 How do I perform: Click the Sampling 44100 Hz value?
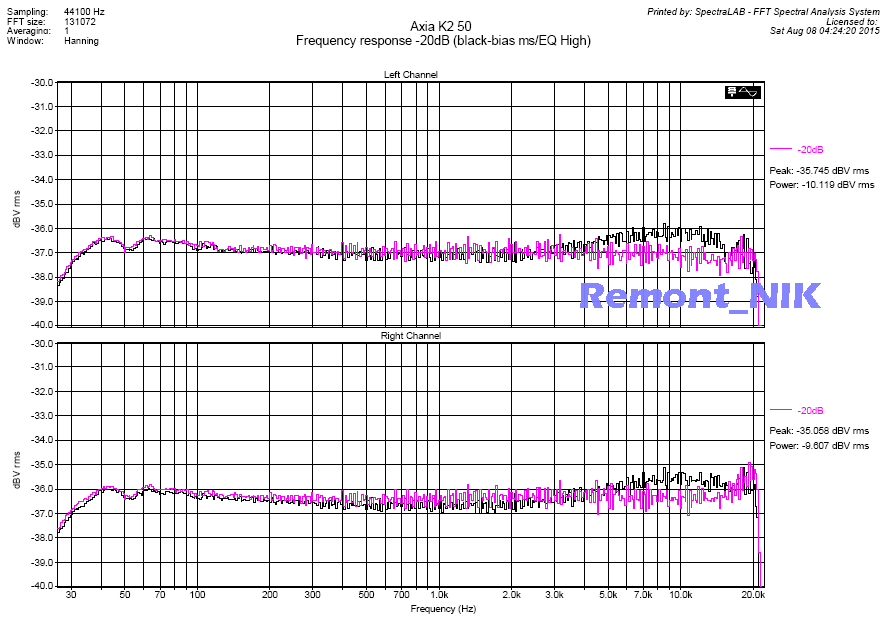click(x=85, y=11)
